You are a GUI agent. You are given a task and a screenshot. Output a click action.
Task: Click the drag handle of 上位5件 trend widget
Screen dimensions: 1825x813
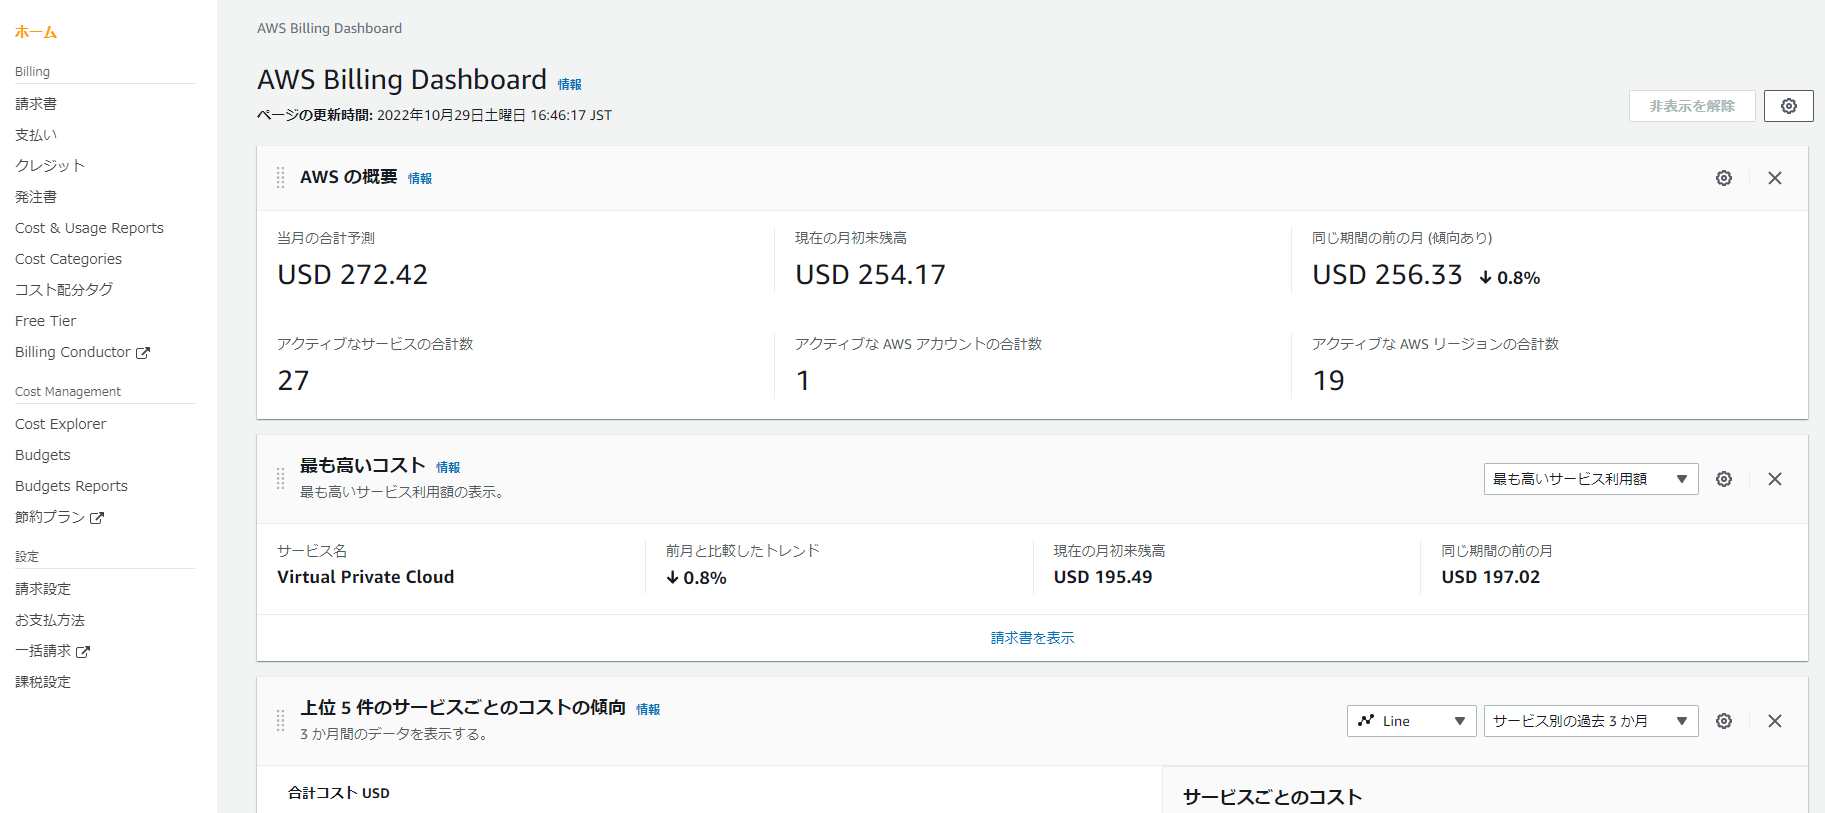pyautogui.click(x=281, y=721)
